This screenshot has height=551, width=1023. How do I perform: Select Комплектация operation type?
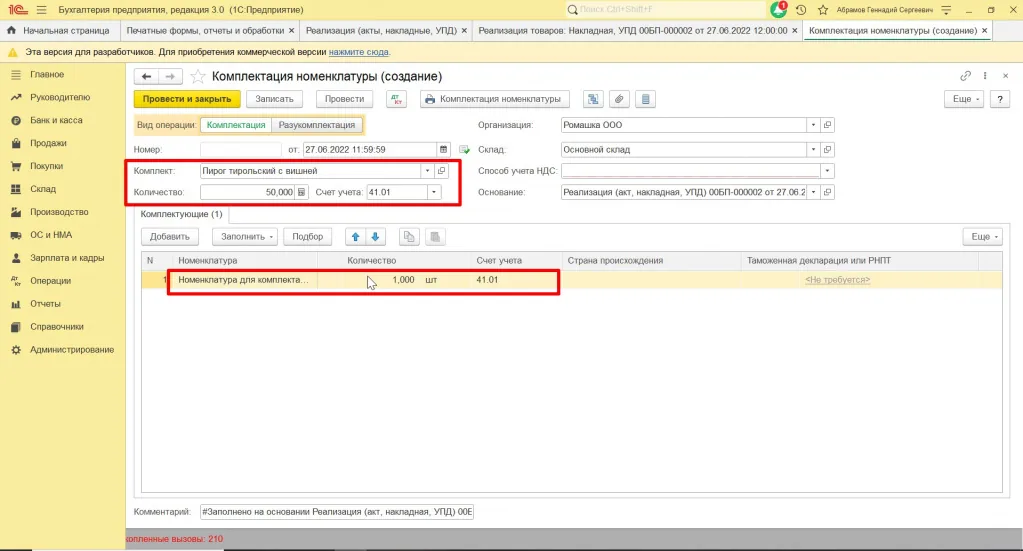[236, 125]
